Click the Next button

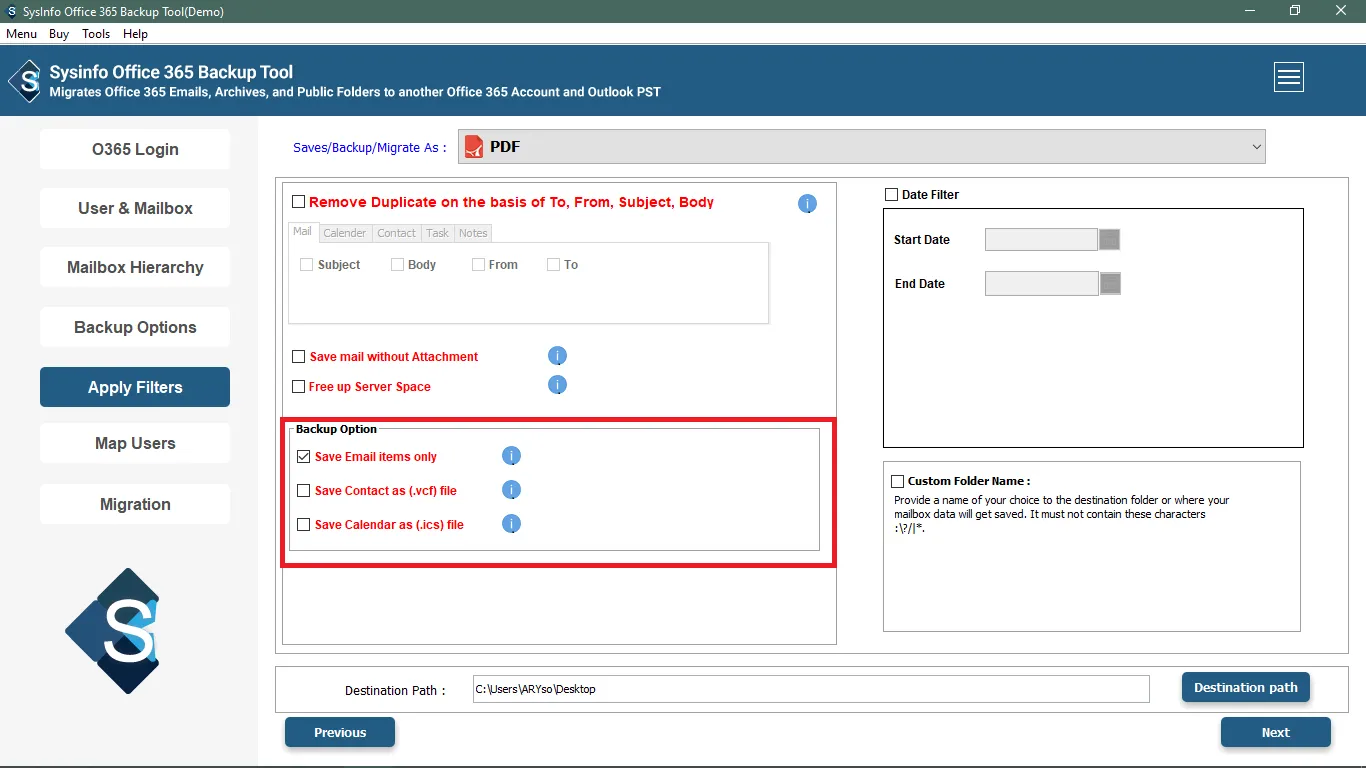1275,732
